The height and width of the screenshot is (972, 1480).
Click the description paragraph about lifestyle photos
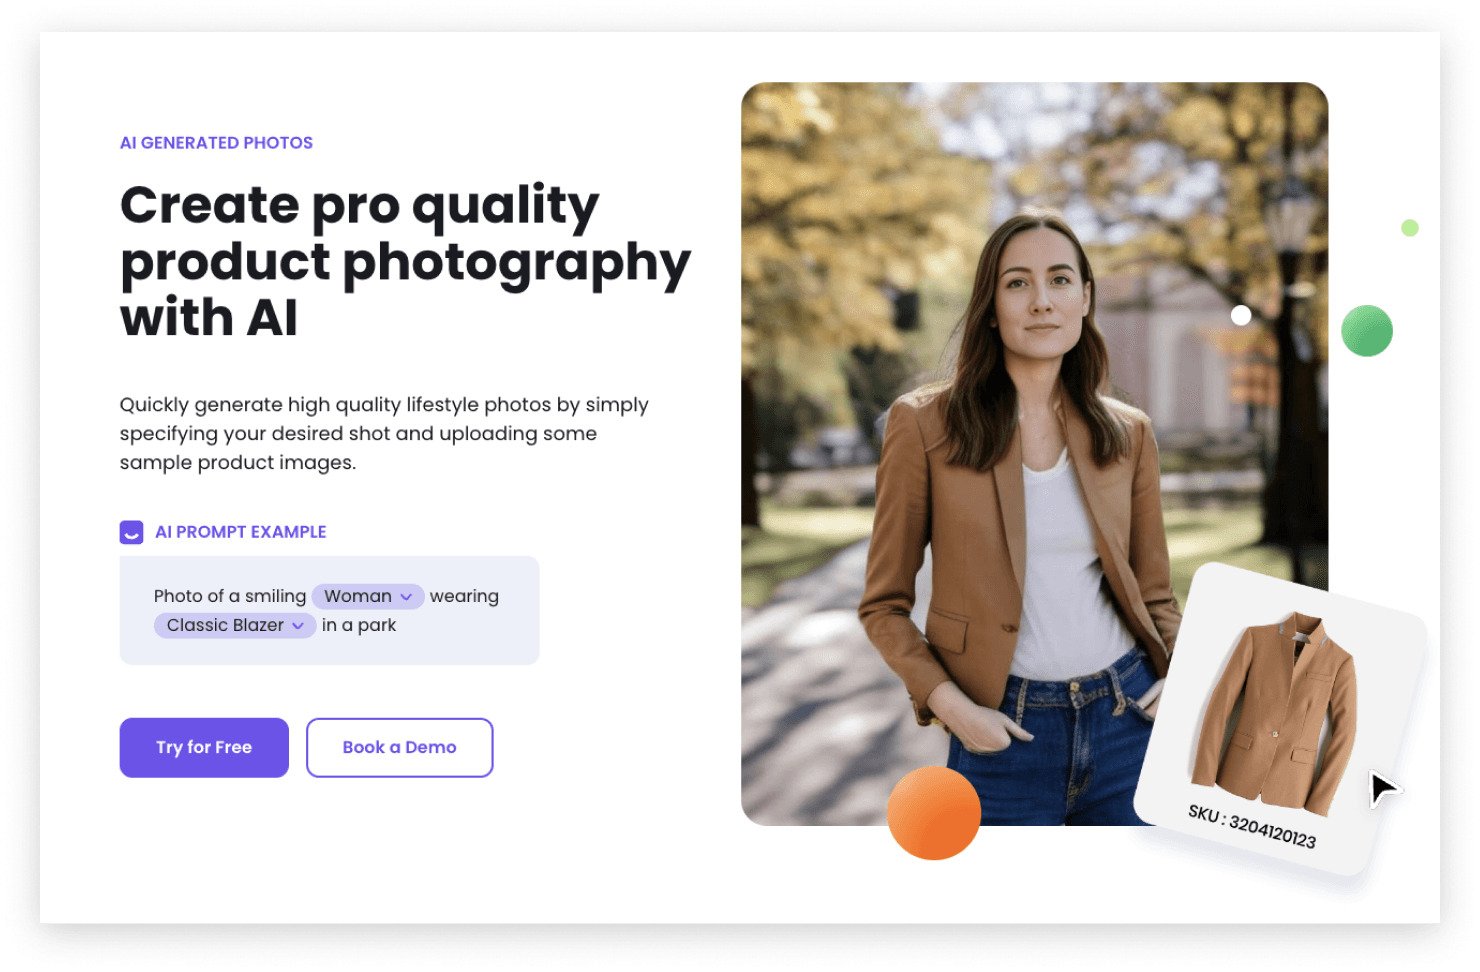pos(384,434)
